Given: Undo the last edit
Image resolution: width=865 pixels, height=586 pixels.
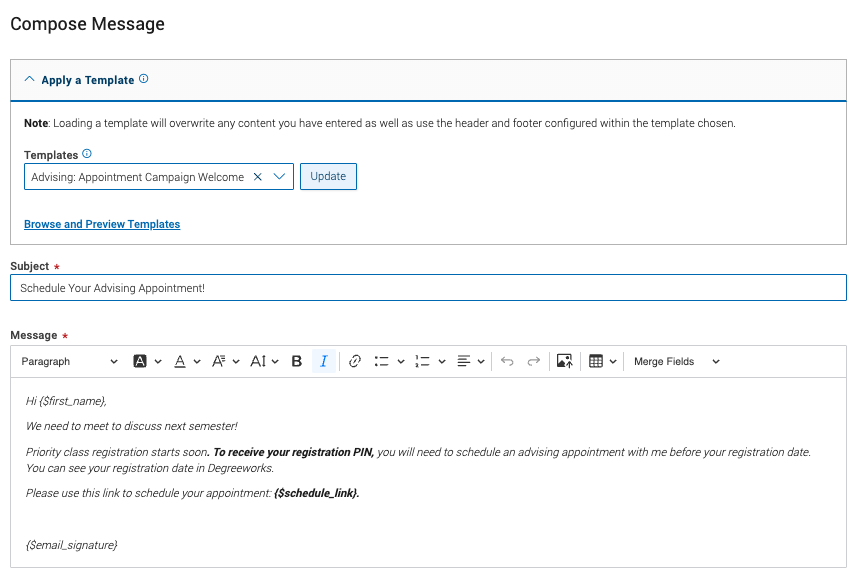Looking at the screenshot, I should click(x=507, y=361).
